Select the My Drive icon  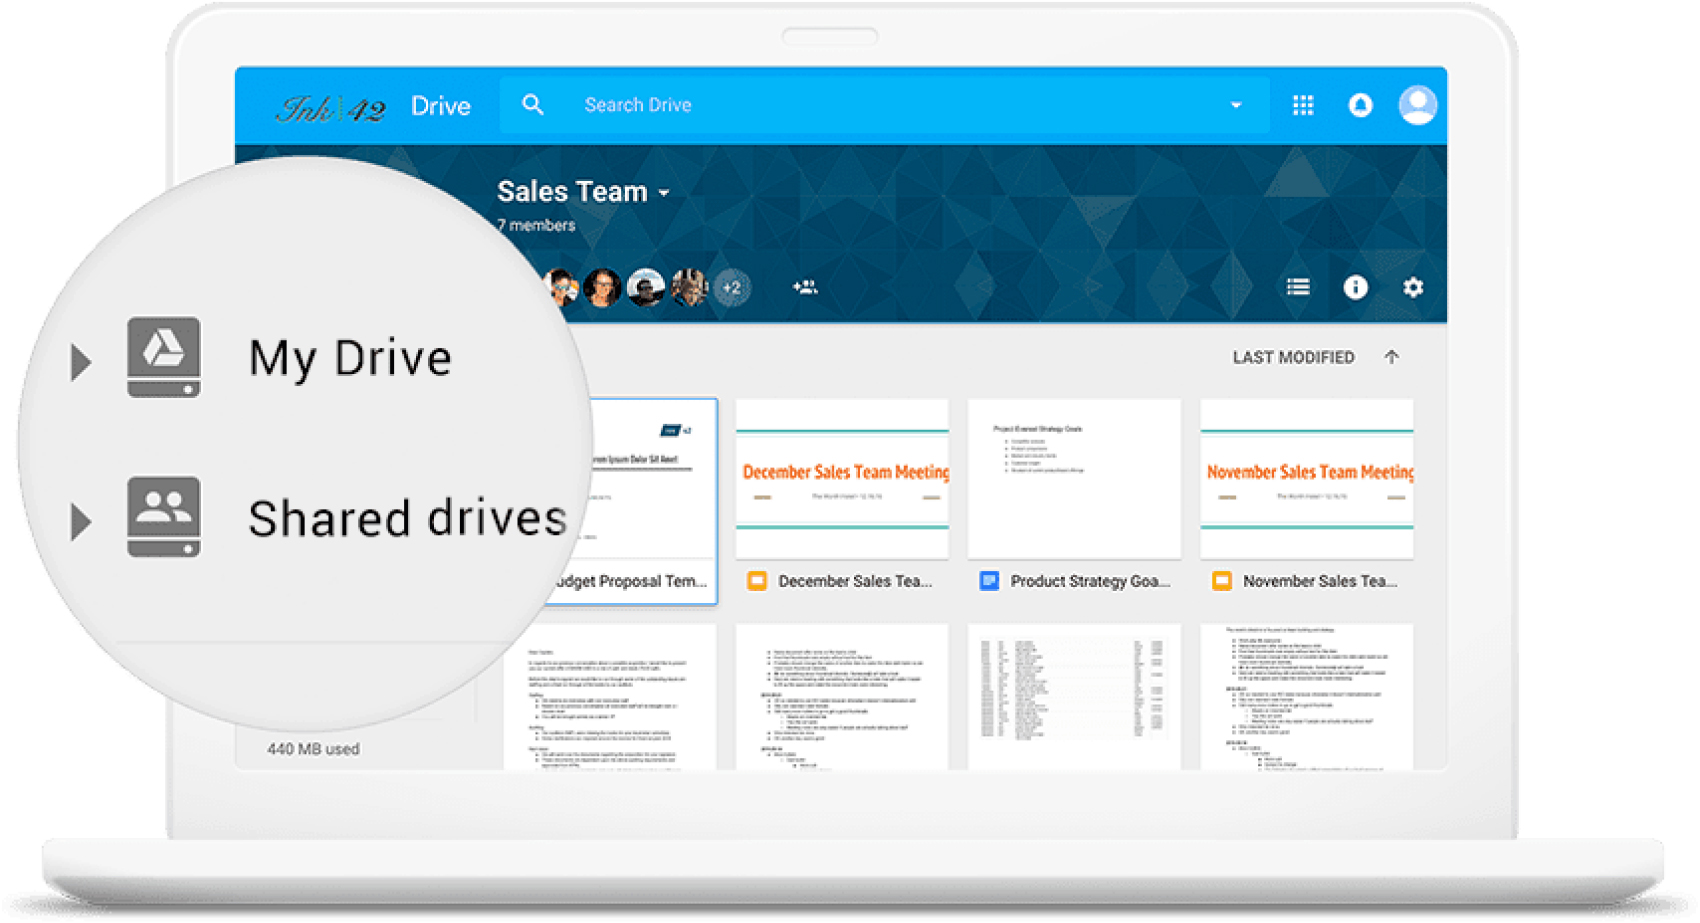pyautogui.click(x=163, y=357)
